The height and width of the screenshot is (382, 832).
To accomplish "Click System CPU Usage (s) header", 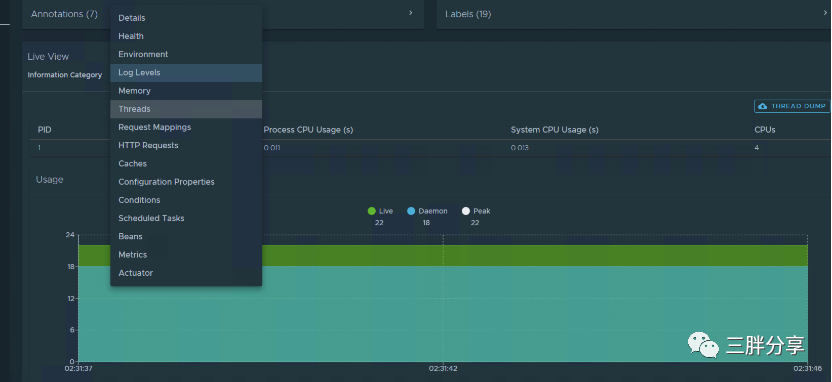I will point(554,130).
